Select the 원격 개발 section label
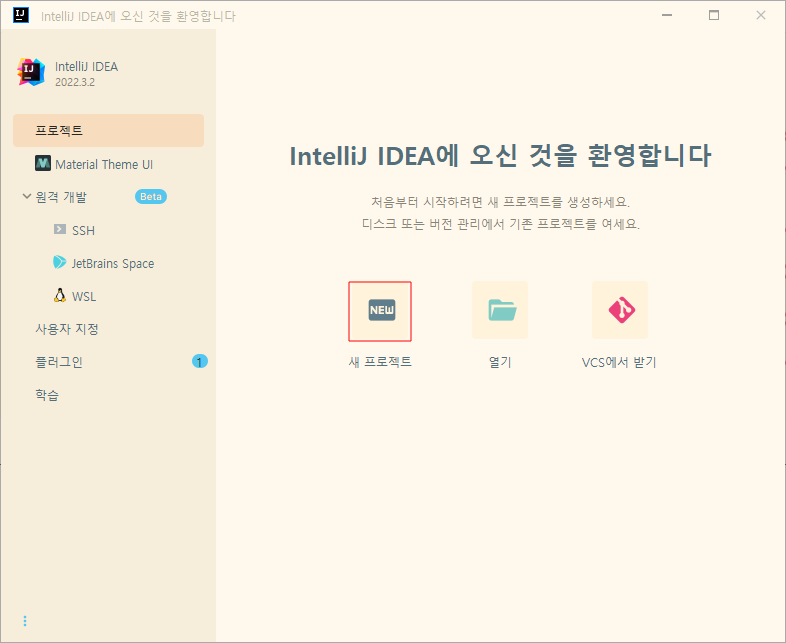 point(61,197)
